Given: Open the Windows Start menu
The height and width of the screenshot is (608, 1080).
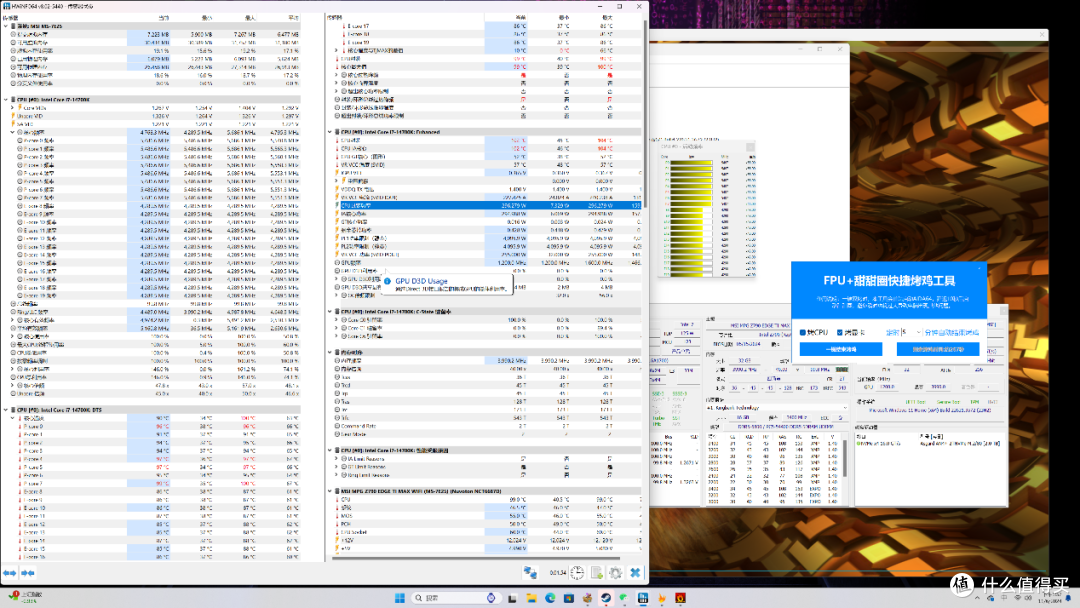Looking at the screenshot, I should pyautogui.click(x=399, y=598).
